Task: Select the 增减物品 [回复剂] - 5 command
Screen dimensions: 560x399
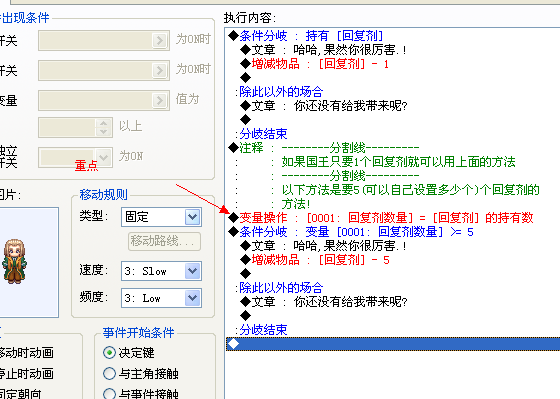Action: pos(315,260)
